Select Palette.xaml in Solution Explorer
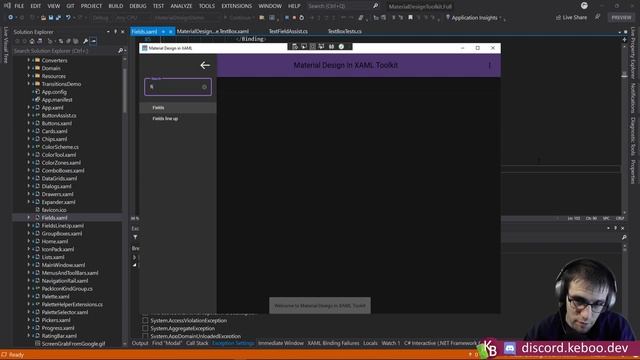640x360 pixels. tap(56, 296)
